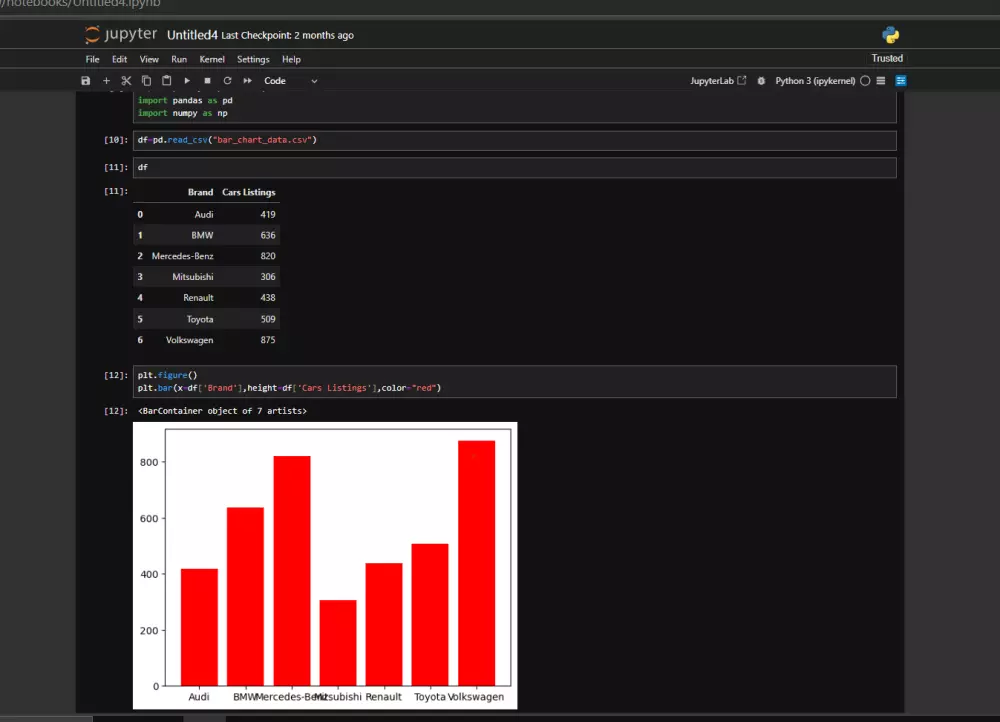The image size is (1000, 722).
Task: Click the [10] input prompt label
Action: tap(115, 140)
